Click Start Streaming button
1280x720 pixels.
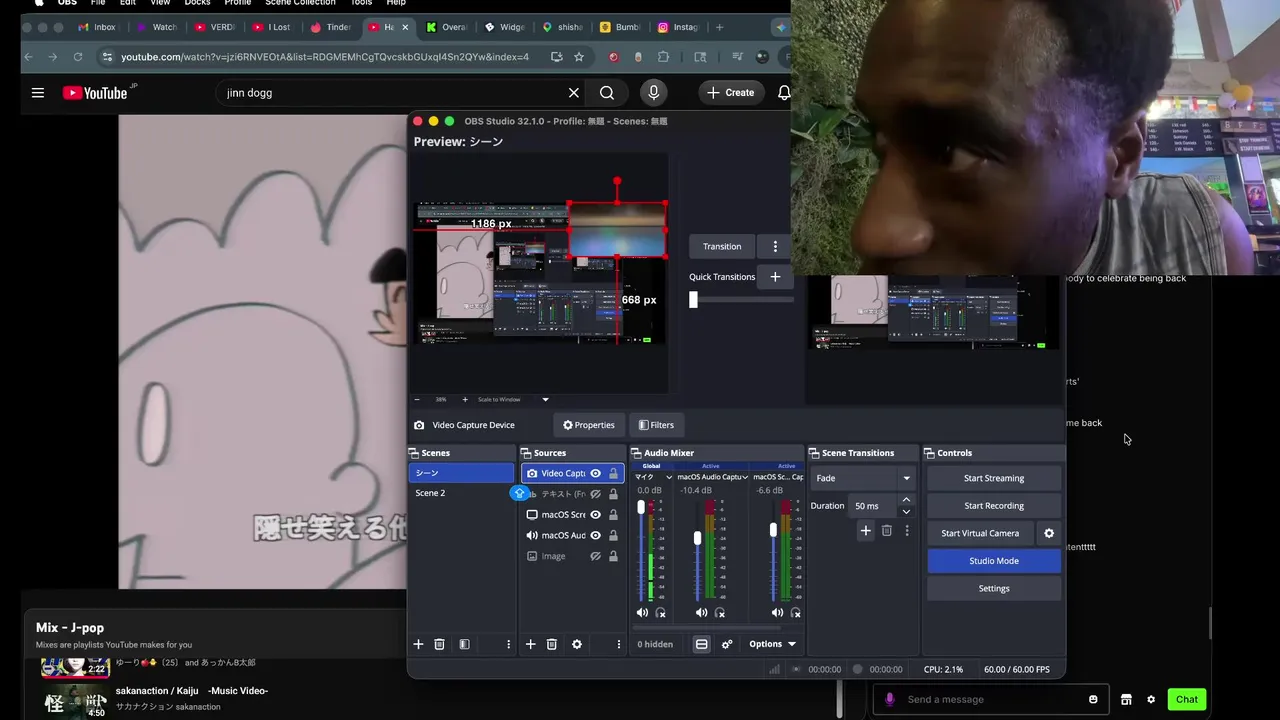pos(994,478)
